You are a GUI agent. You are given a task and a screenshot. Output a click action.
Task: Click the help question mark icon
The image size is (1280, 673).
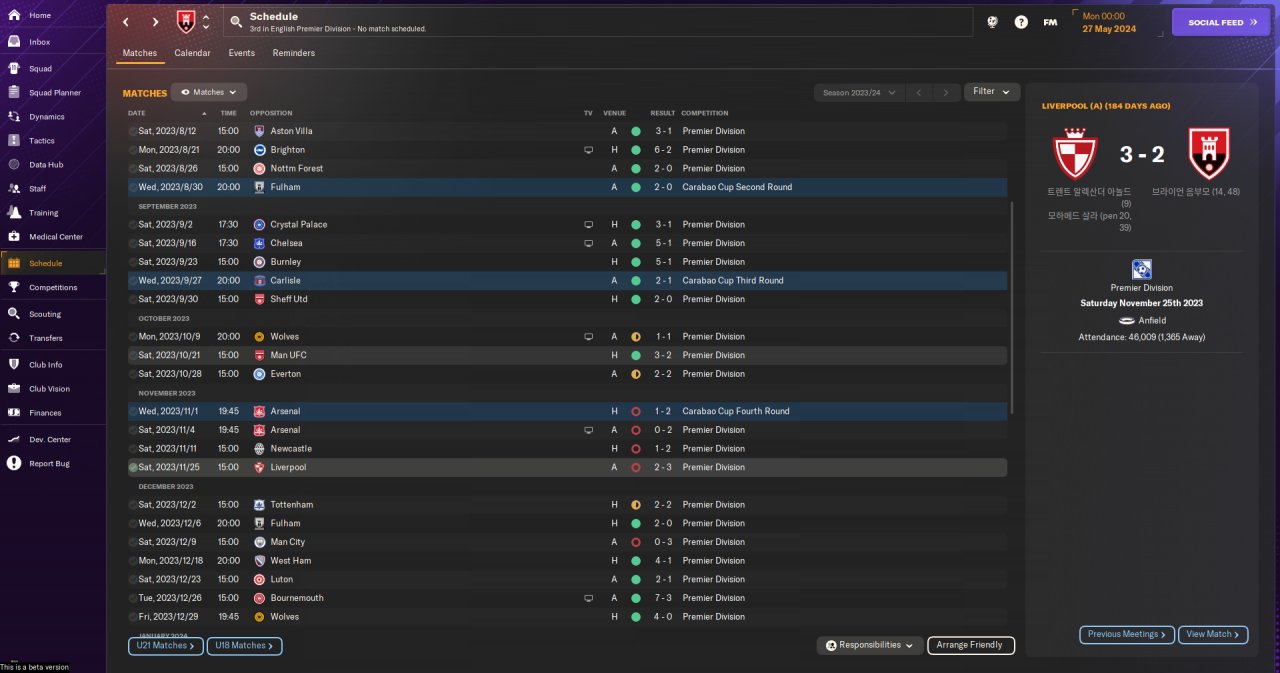tap(1021, 22)
